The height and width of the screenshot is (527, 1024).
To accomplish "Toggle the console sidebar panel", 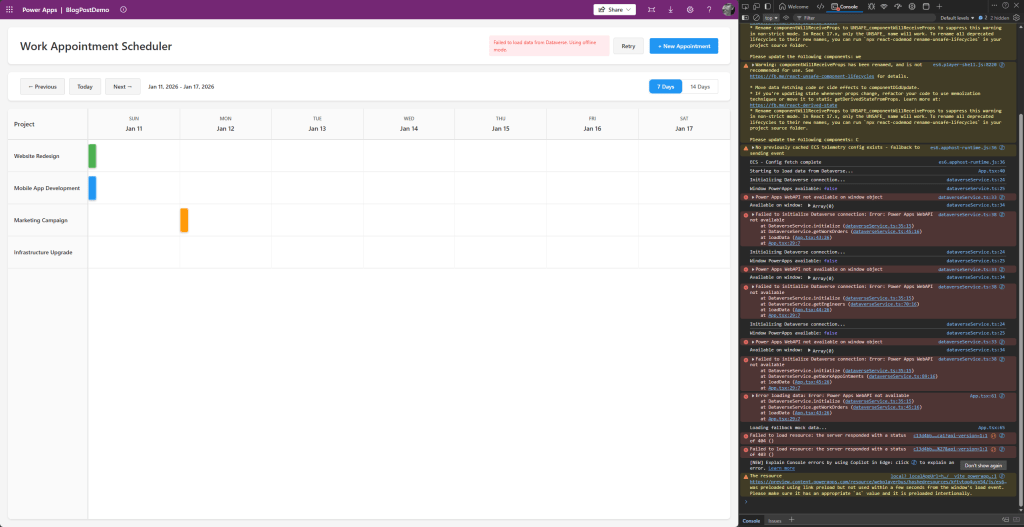I will (x=746, y=18).
